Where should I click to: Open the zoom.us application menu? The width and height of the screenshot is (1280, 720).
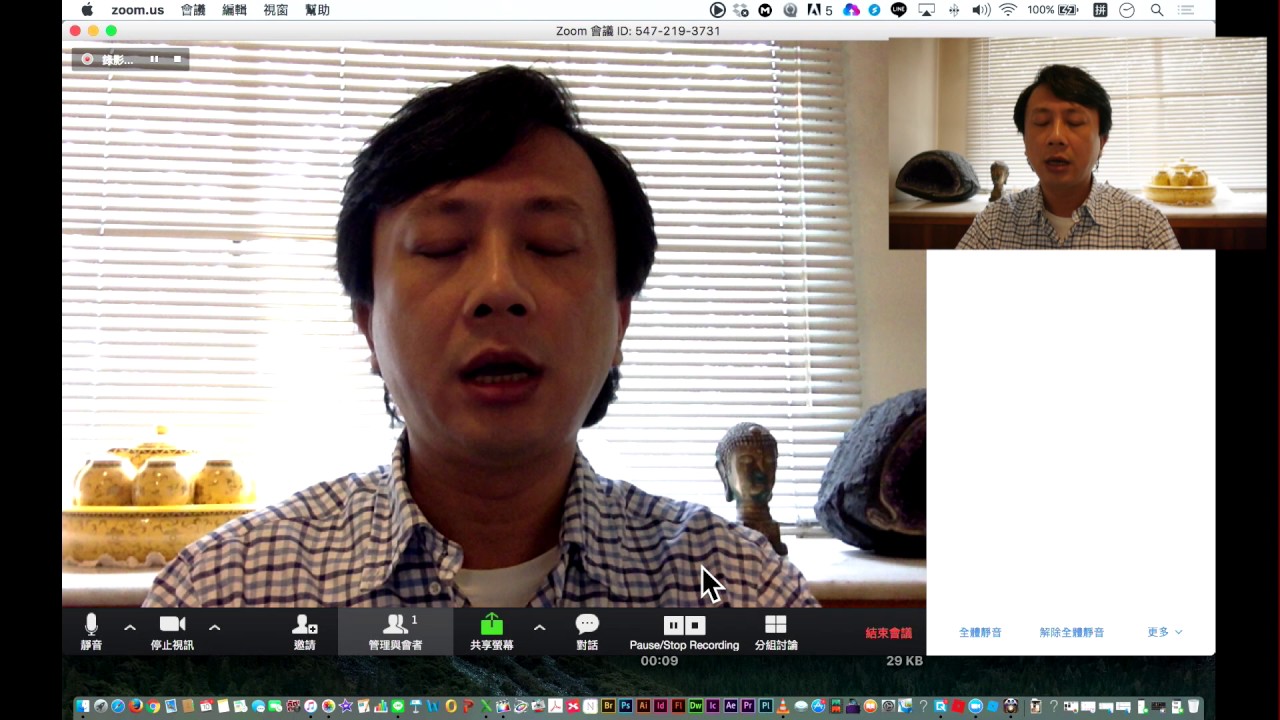pos(137,10)
